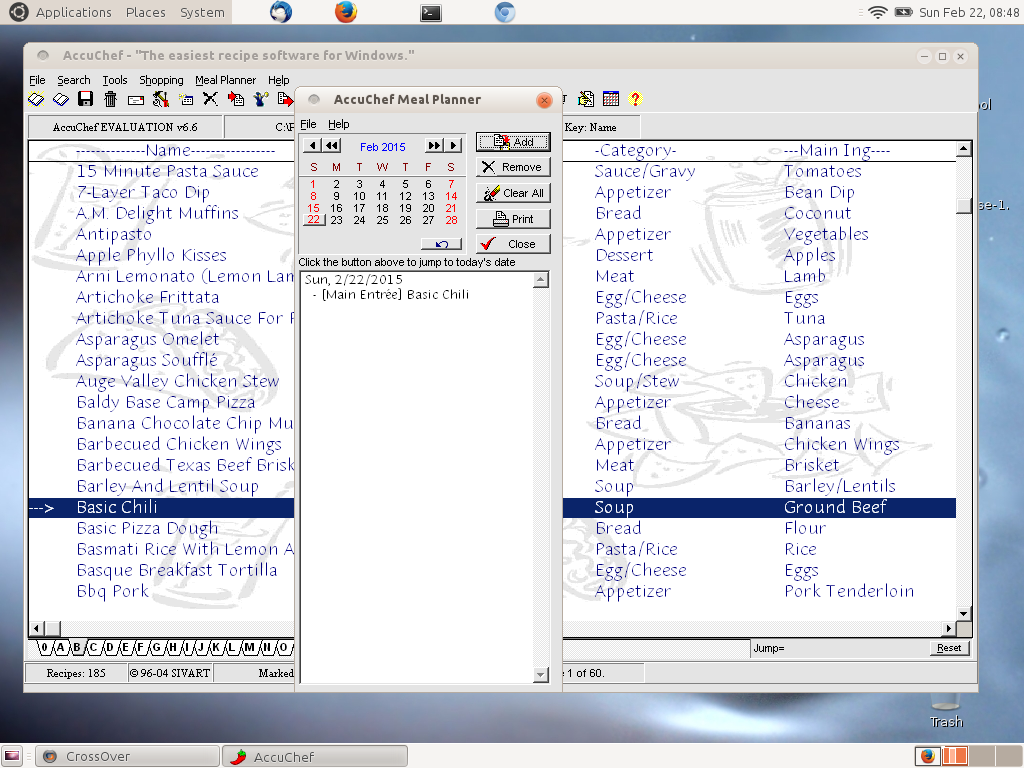Launch the recipe wizard toolbar icon

tap(260, 99)
